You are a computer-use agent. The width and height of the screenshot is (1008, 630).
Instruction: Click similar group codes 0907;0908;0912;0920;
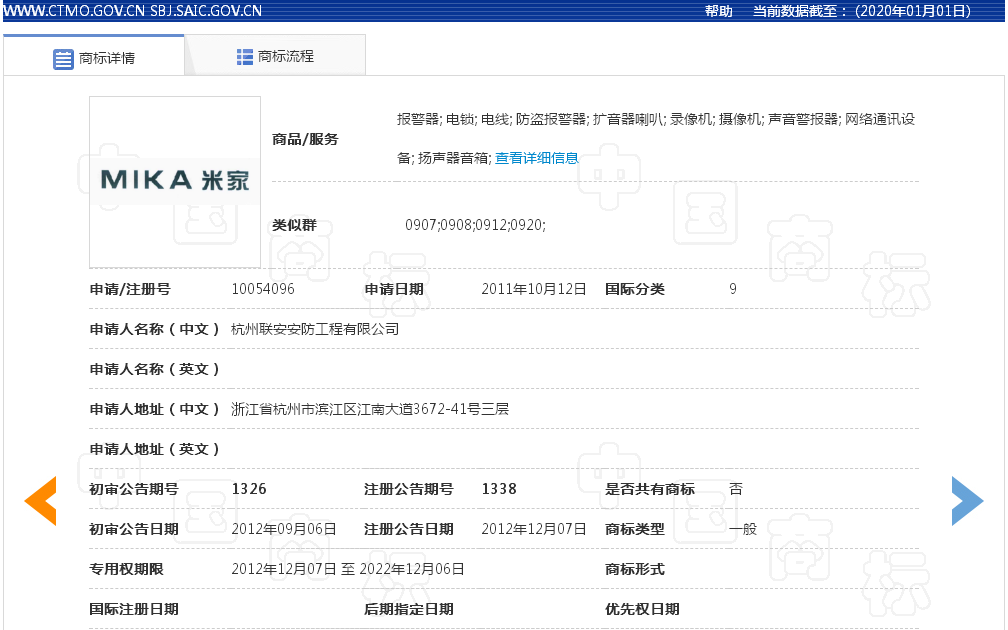(475, 225)
